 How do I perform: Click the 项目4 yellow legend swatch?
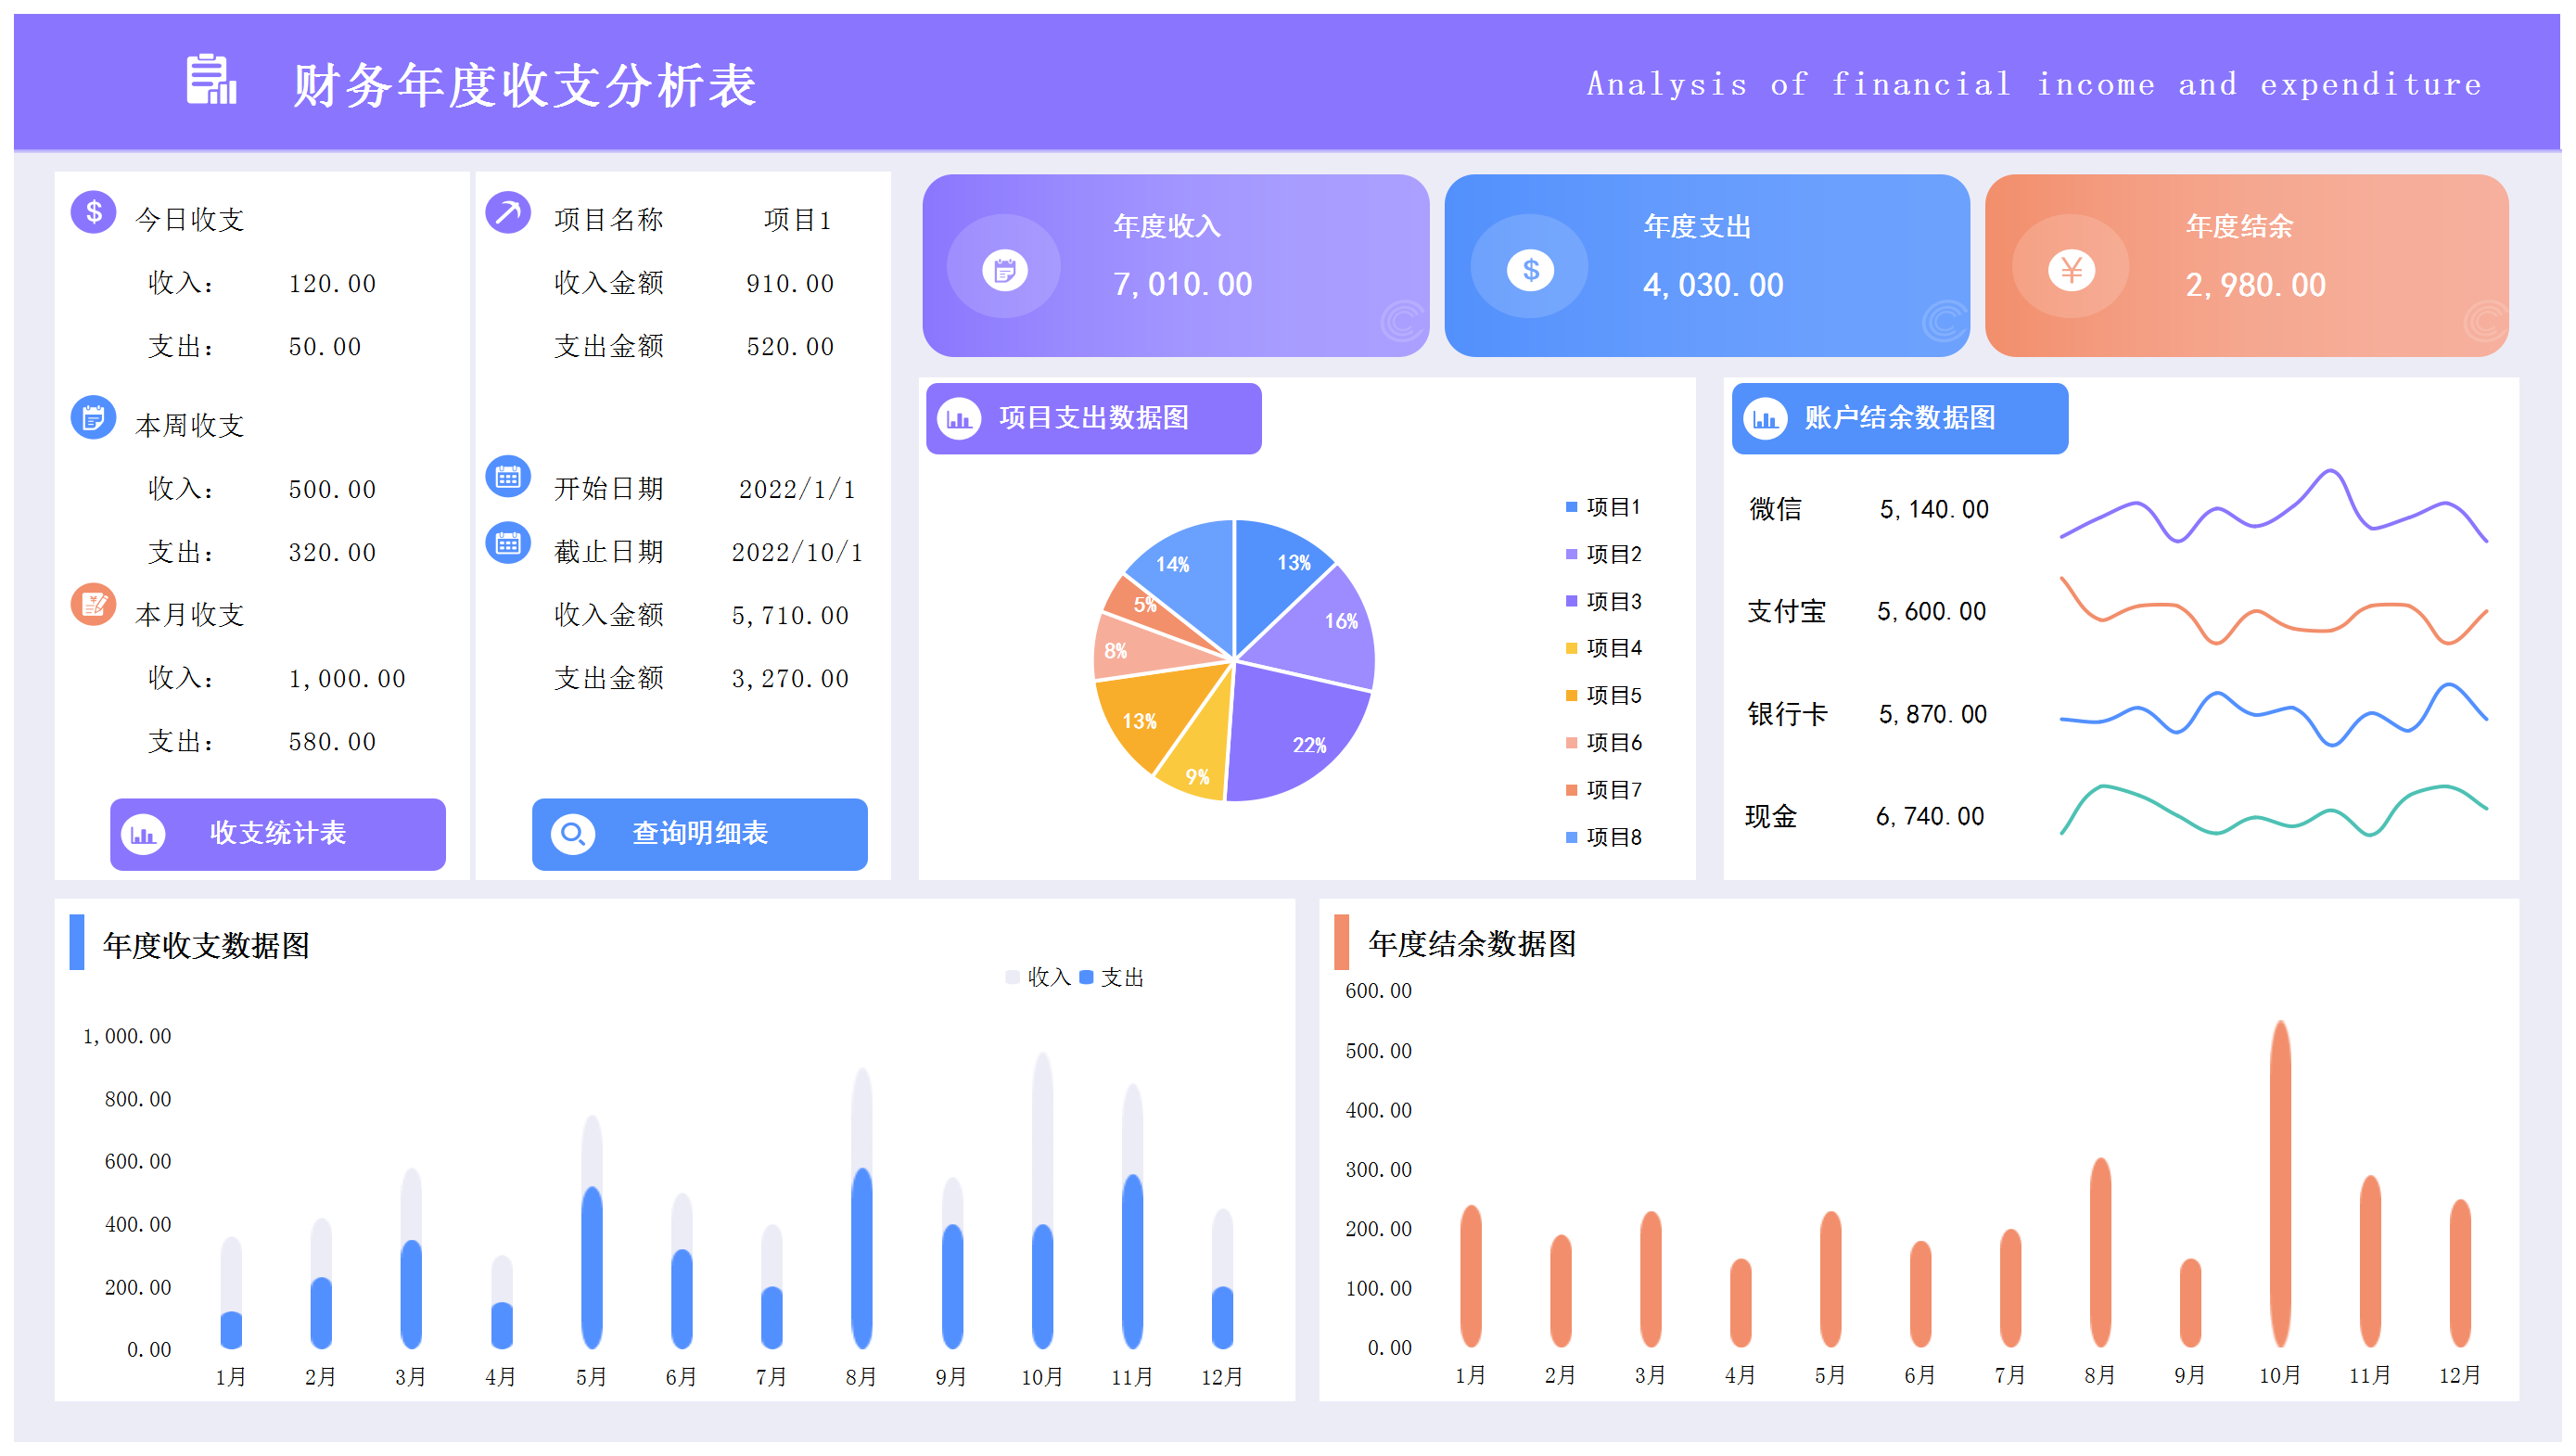1571,648
